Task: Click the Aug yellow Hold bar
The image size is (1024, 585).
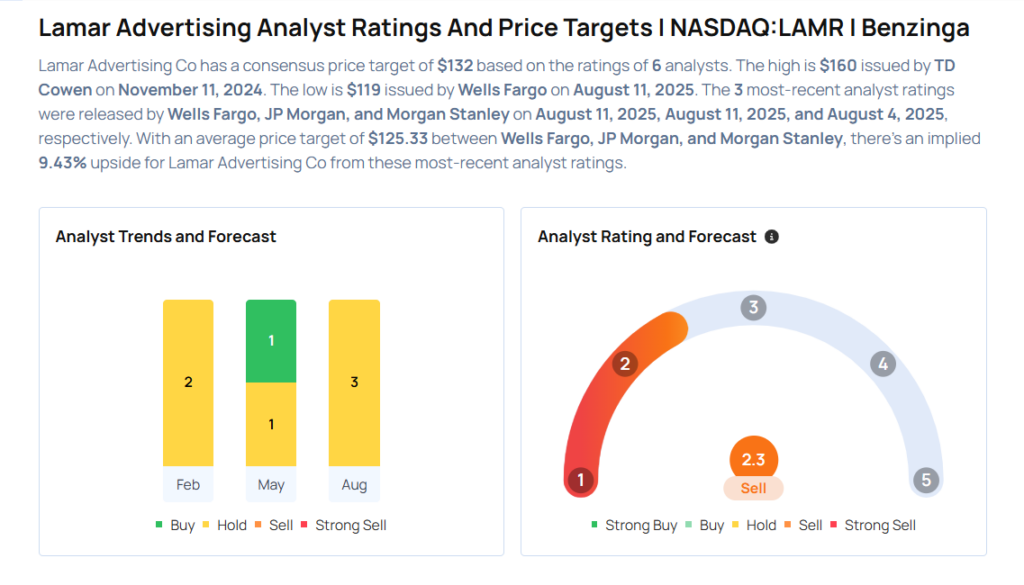Action: (354, 382)
